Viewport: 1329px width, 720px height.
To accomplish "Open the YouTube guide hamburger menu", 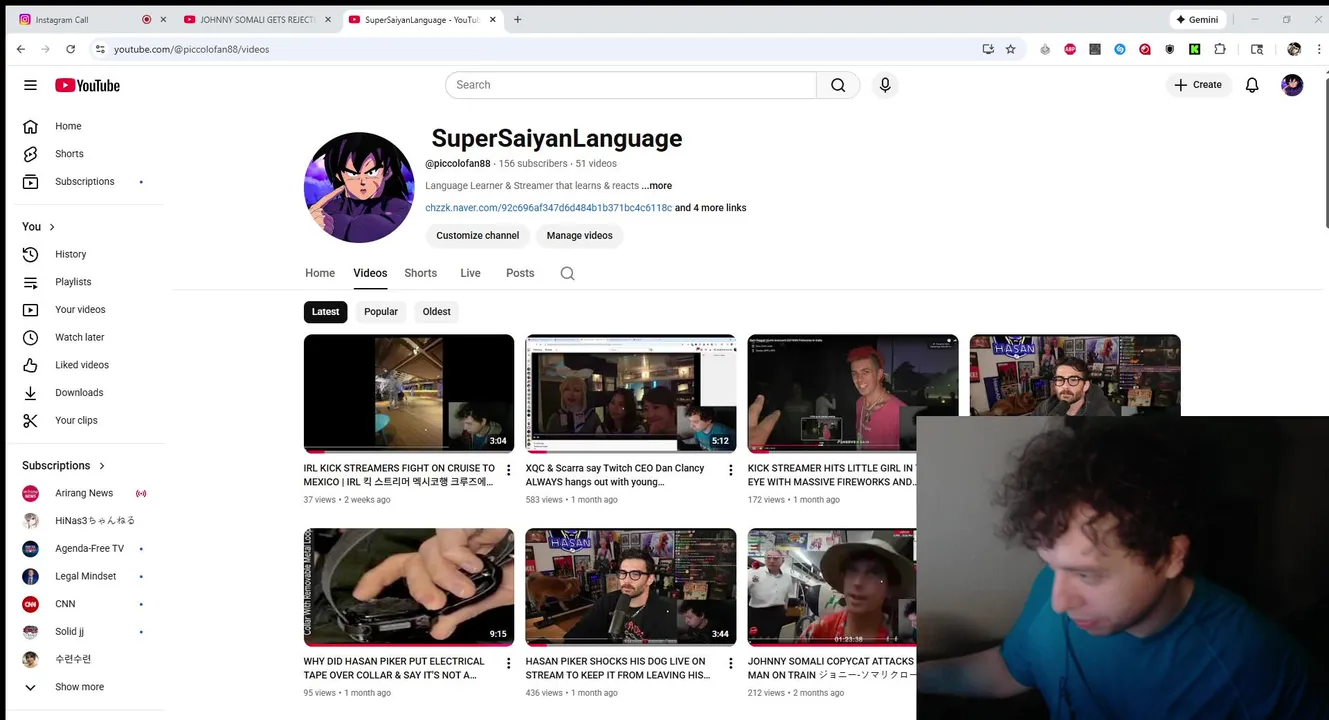I will coord(30,85).
